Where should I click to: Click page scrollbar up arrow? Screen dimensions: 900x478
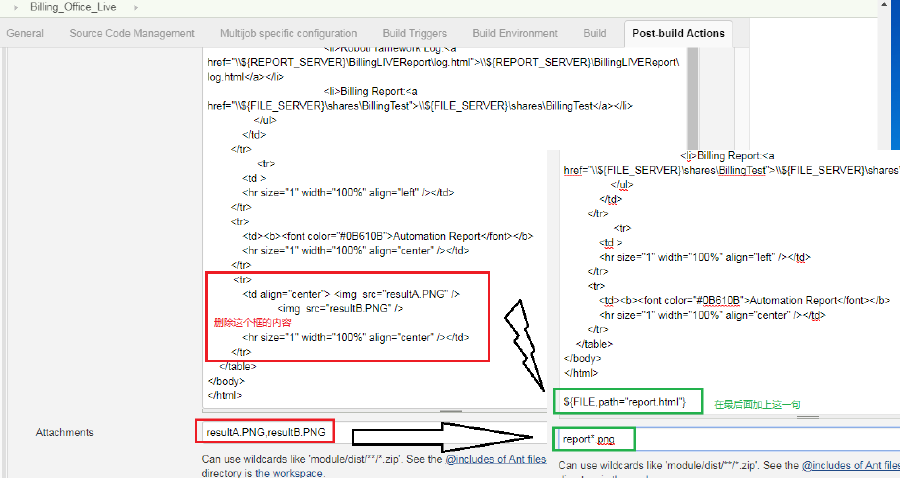pos(884,5)
